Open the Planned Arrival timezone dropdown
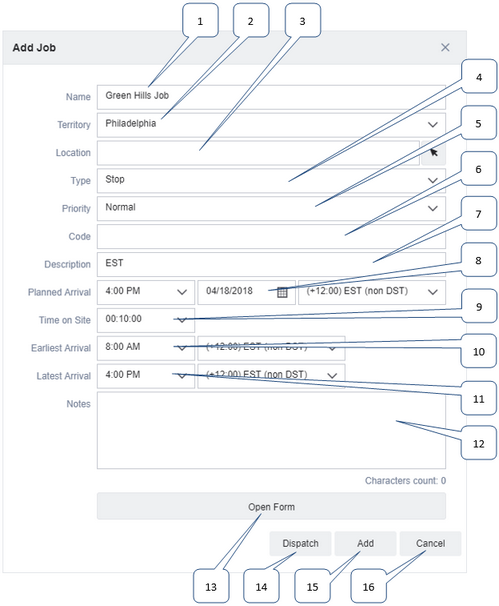 372,292
